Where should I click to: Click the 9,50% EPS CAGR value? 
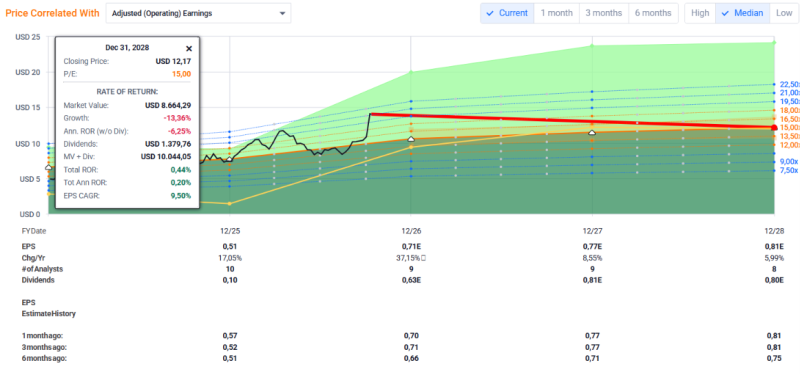(182, 195)
